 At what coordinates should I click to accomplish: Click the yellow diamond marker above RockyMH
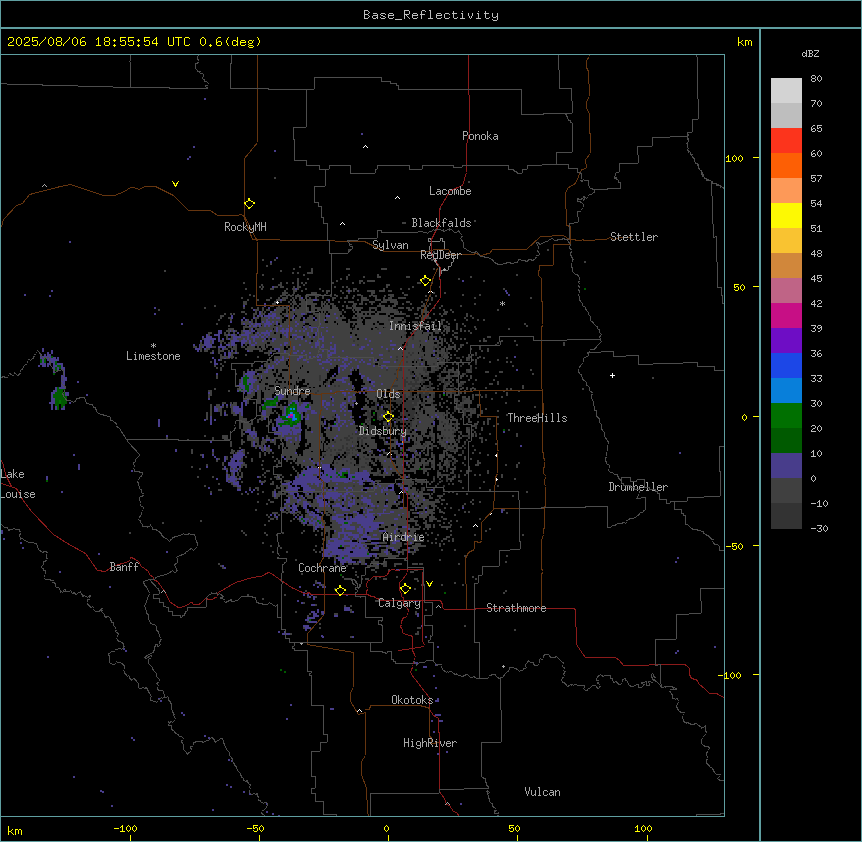250,204
